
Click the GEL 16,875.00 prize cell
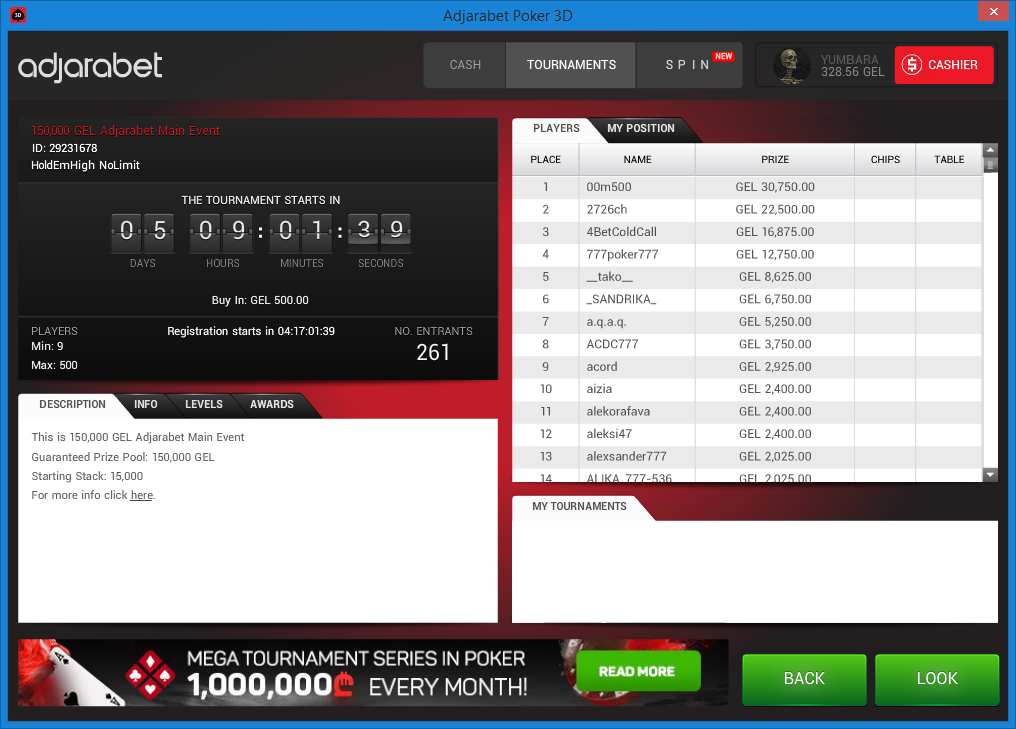[775, 232]
